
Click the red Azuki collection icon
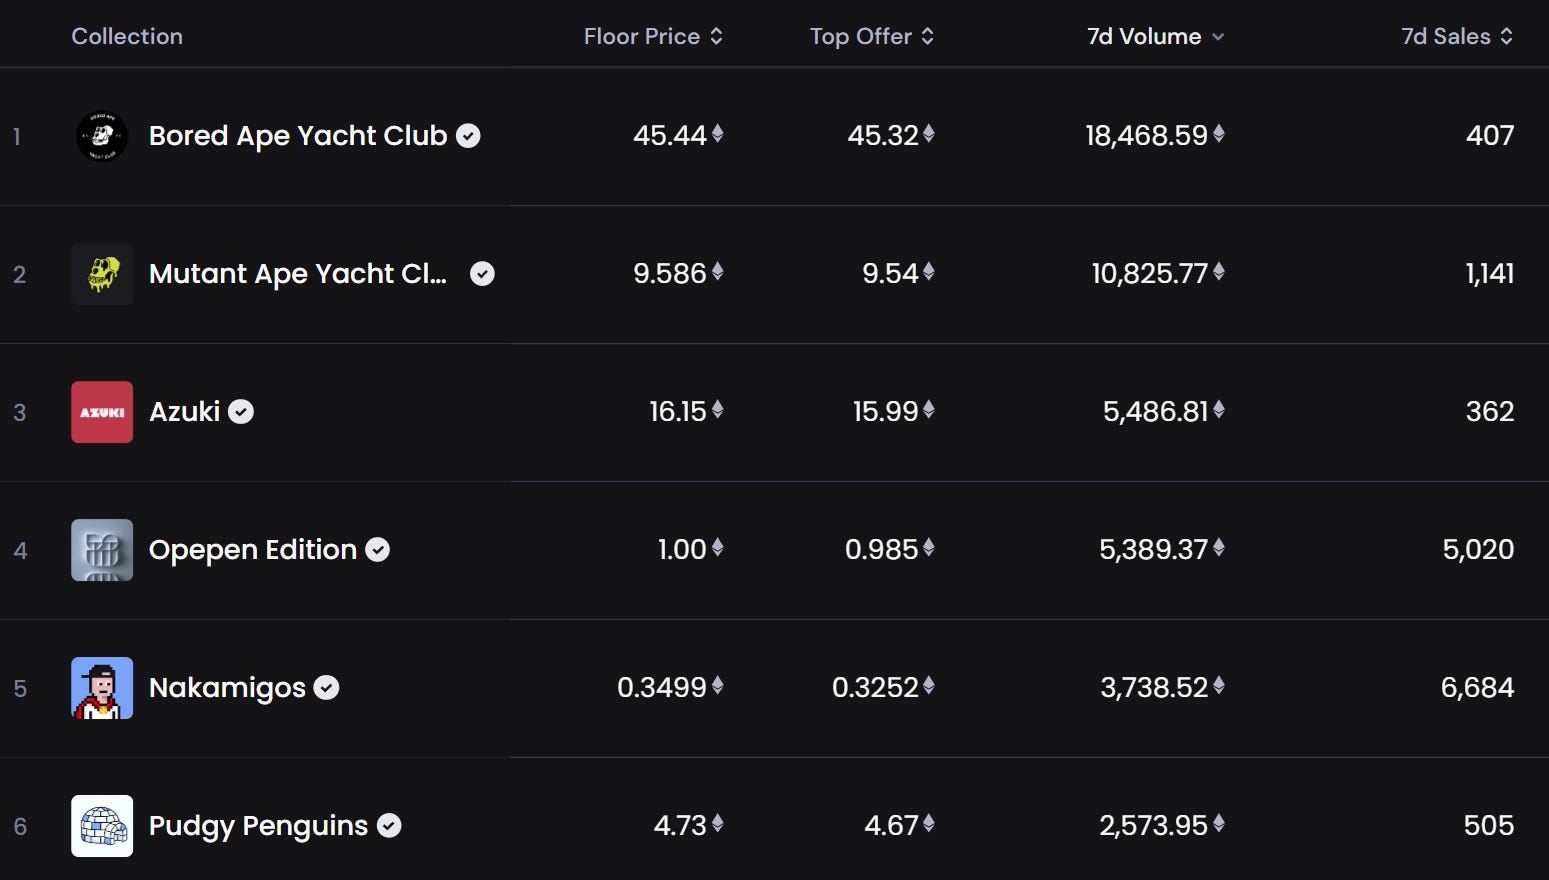pos(102,412)
